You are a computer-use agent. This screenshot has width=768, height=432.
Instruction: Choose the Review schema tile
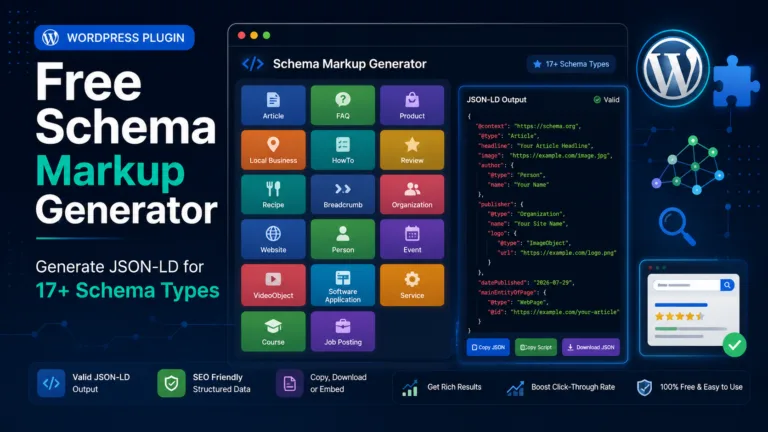(412, 150)
